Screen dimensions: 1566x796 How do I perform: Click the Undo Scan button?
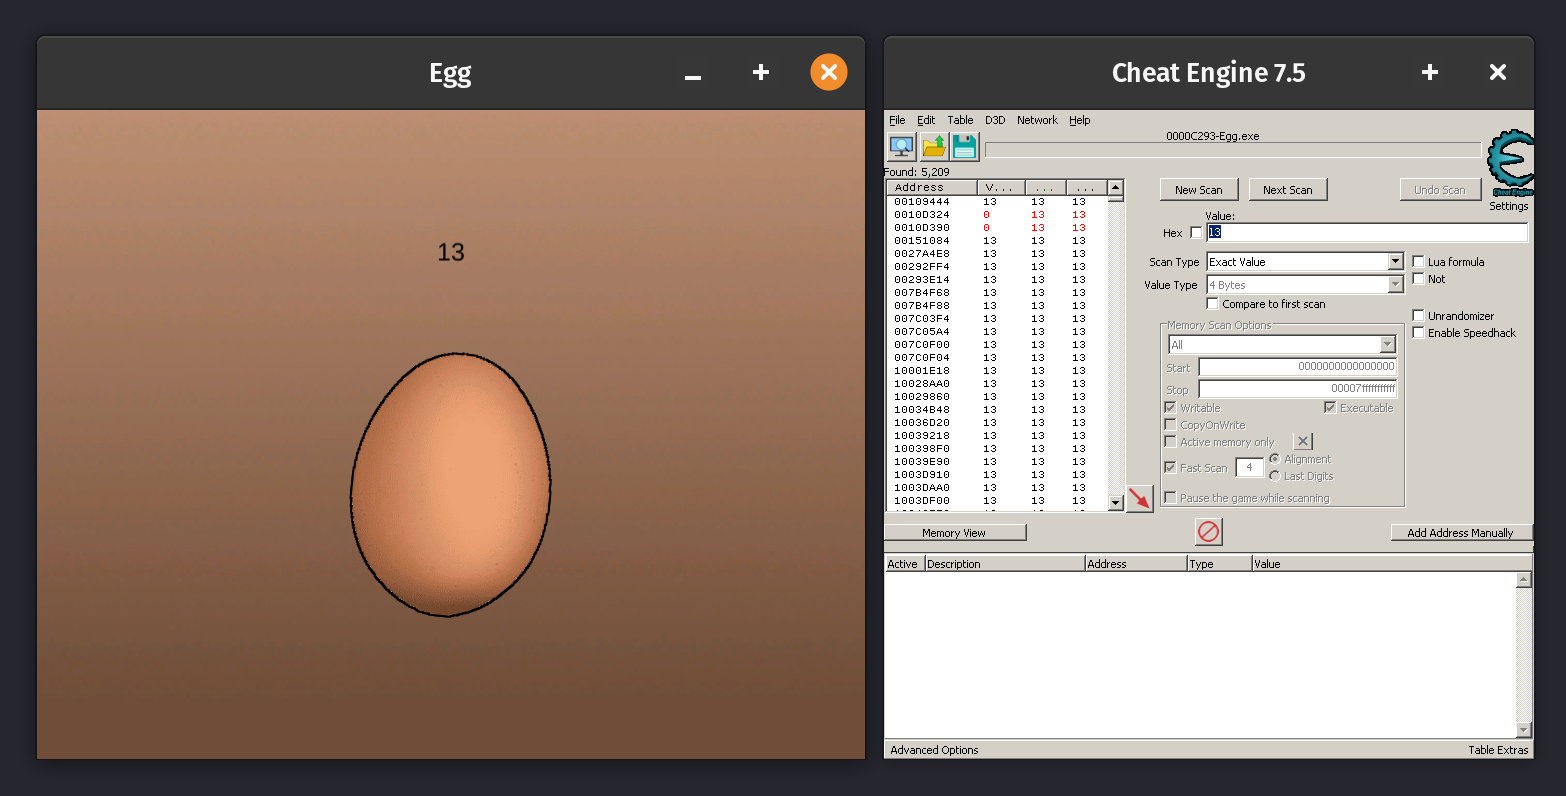tap(1440, 190)
